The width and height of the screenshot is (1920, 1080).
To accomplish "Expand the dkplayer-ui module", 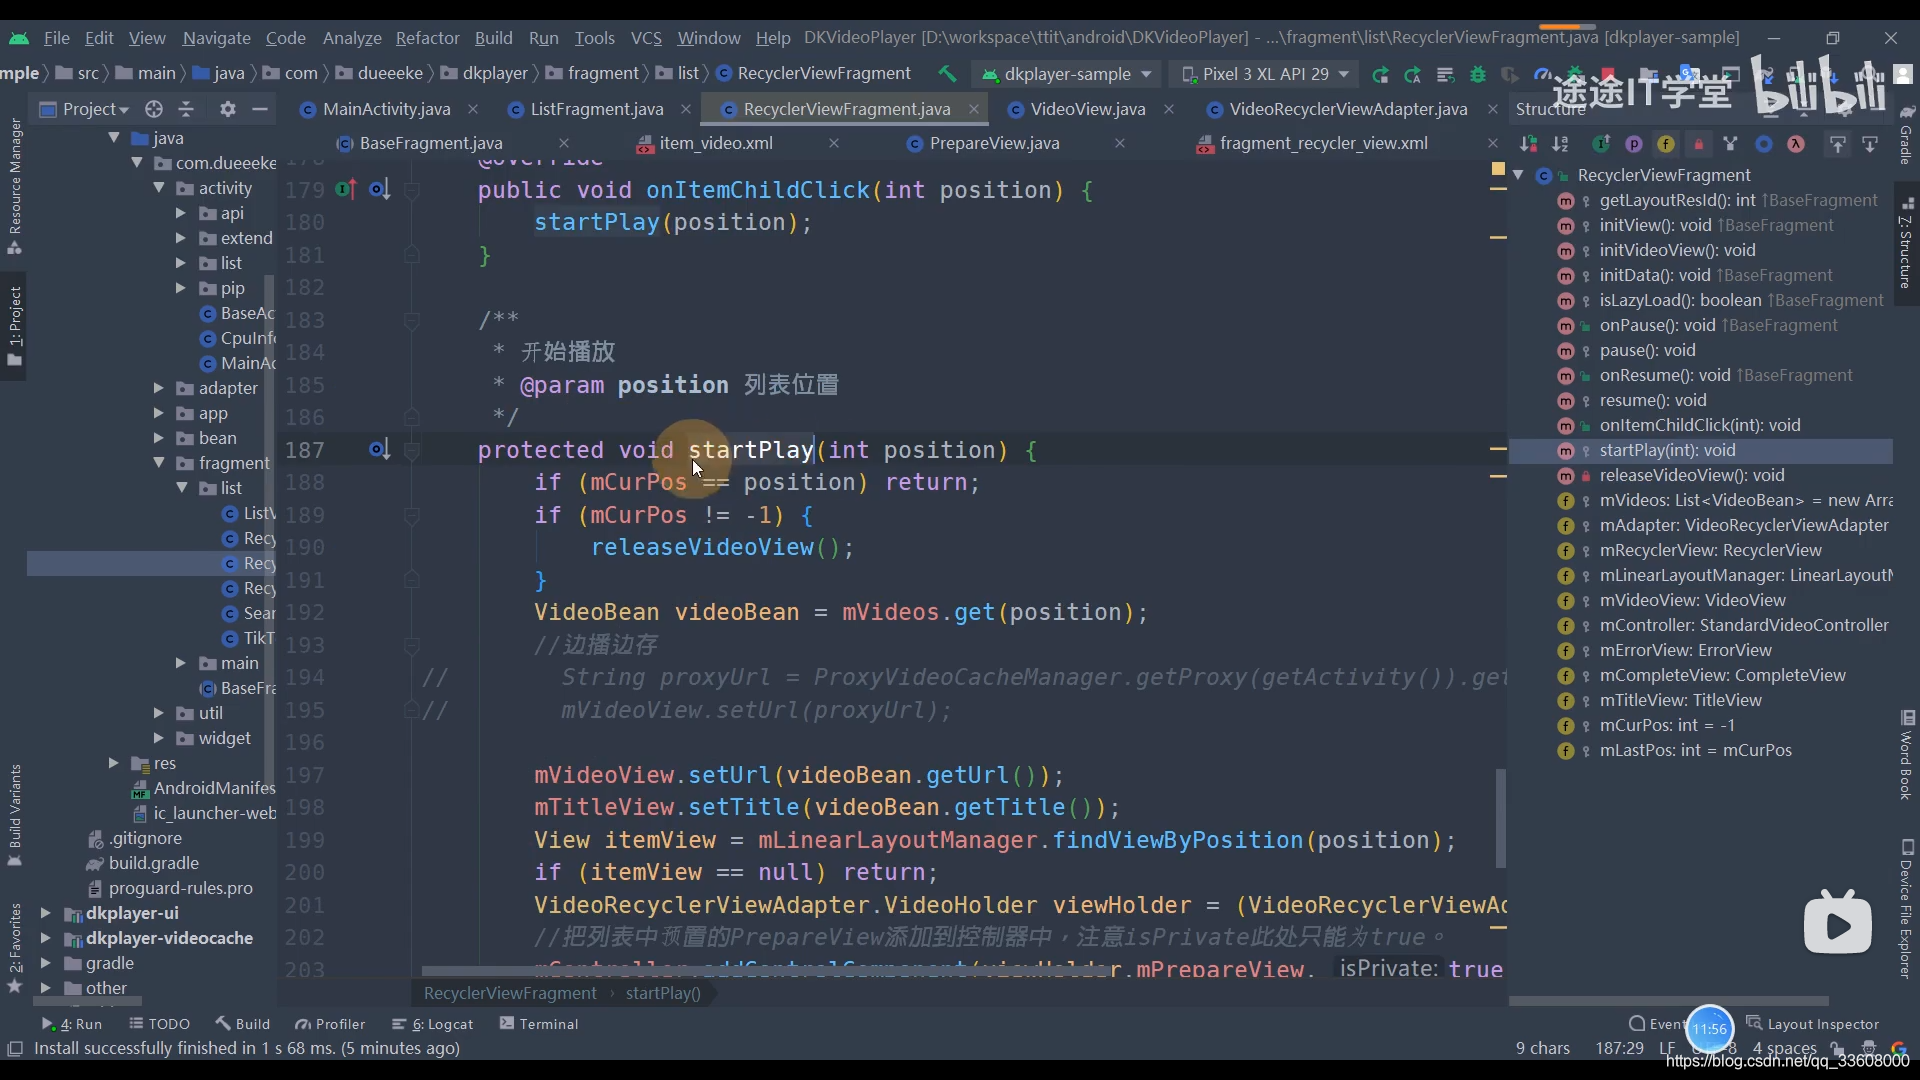I will coord(45,913).
